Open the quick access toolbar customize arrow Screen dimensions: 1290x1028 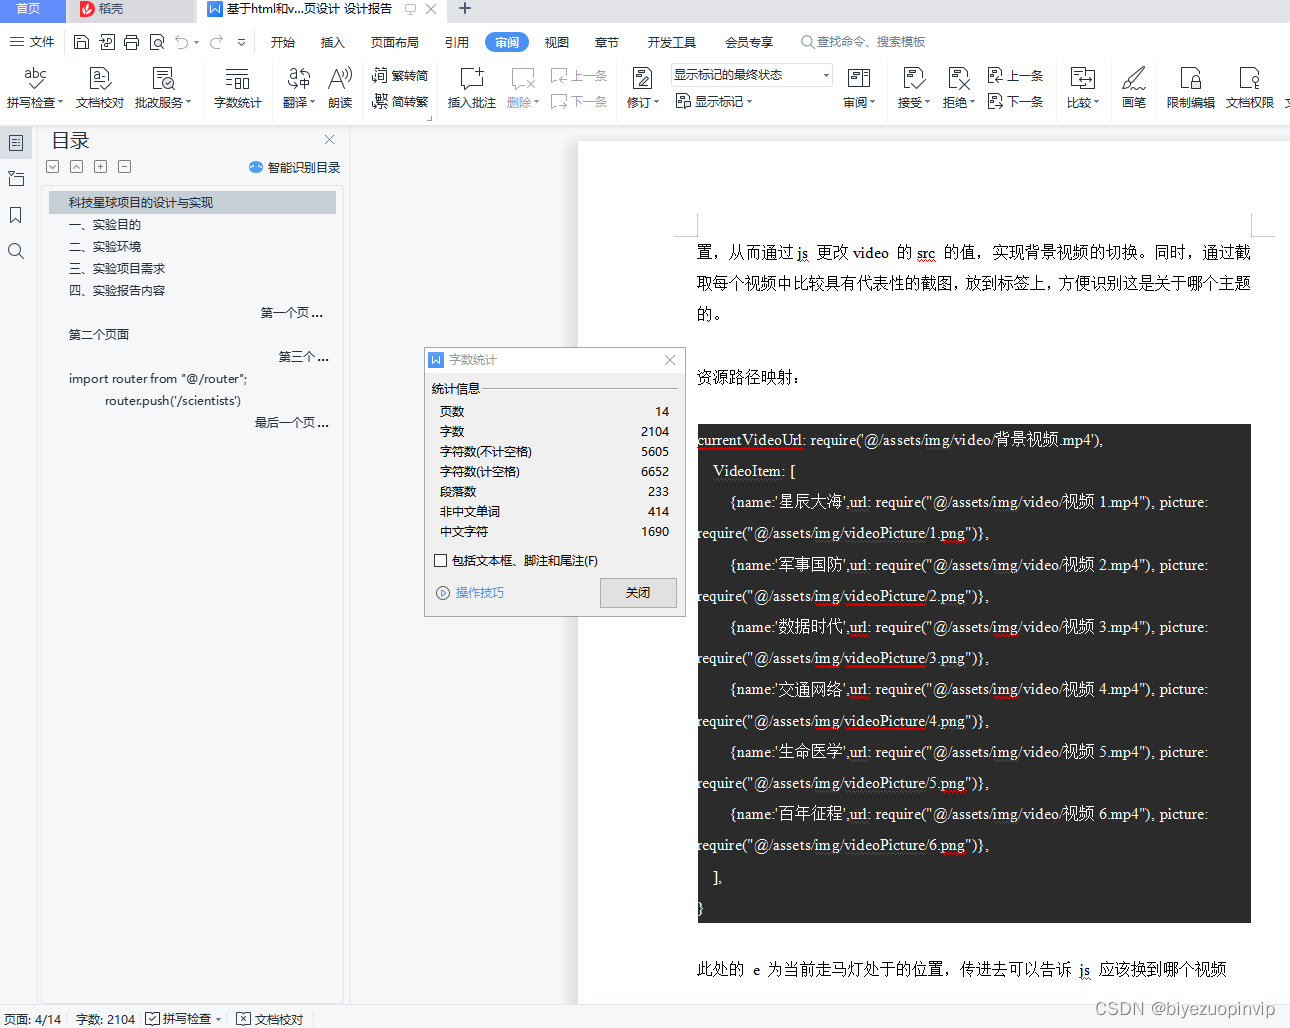pyautogui.click(x=241, y=42)
